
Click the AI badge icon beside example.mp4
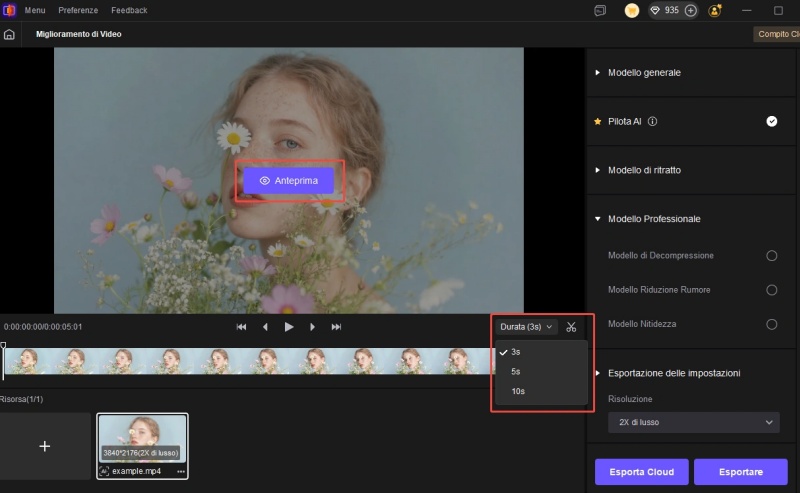point(104,471)
